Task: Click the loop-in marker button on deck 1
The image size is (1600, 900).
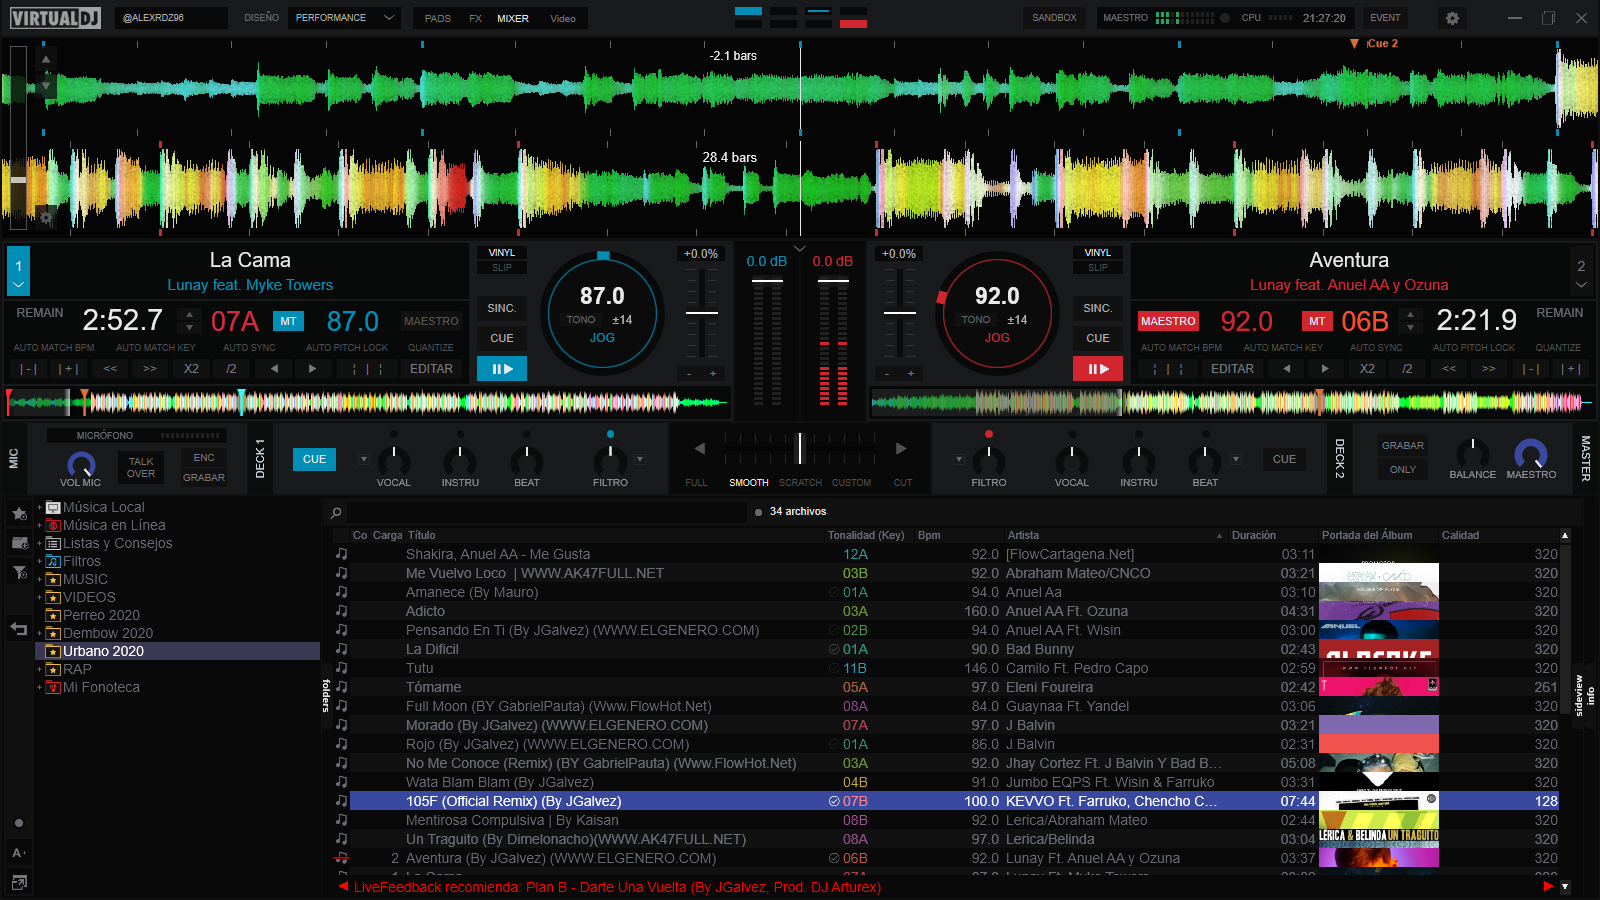Action: pyautogui.click(x=29, y=369)
